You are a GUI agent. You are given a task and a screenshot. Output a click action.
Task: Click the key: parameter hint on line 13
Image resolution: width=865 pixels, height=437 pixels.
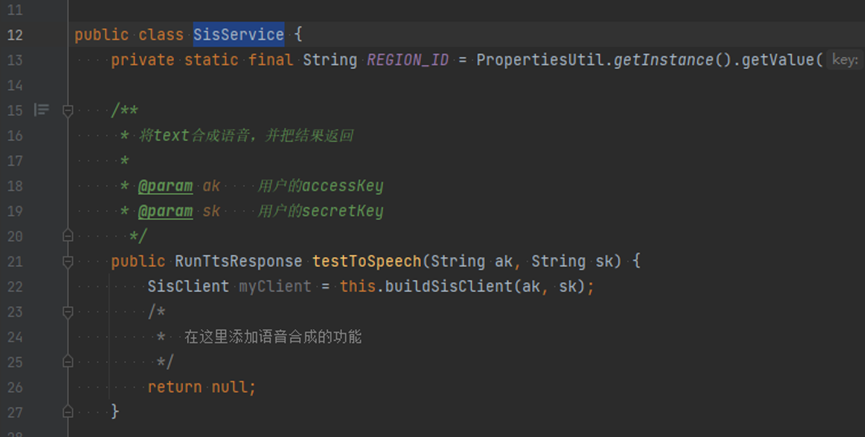(843, 60)
